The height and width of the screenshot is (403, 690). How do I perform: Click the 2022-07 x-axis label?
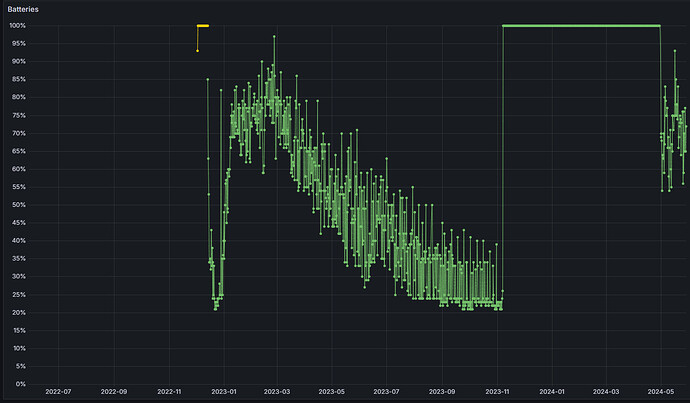coord(58,392)
